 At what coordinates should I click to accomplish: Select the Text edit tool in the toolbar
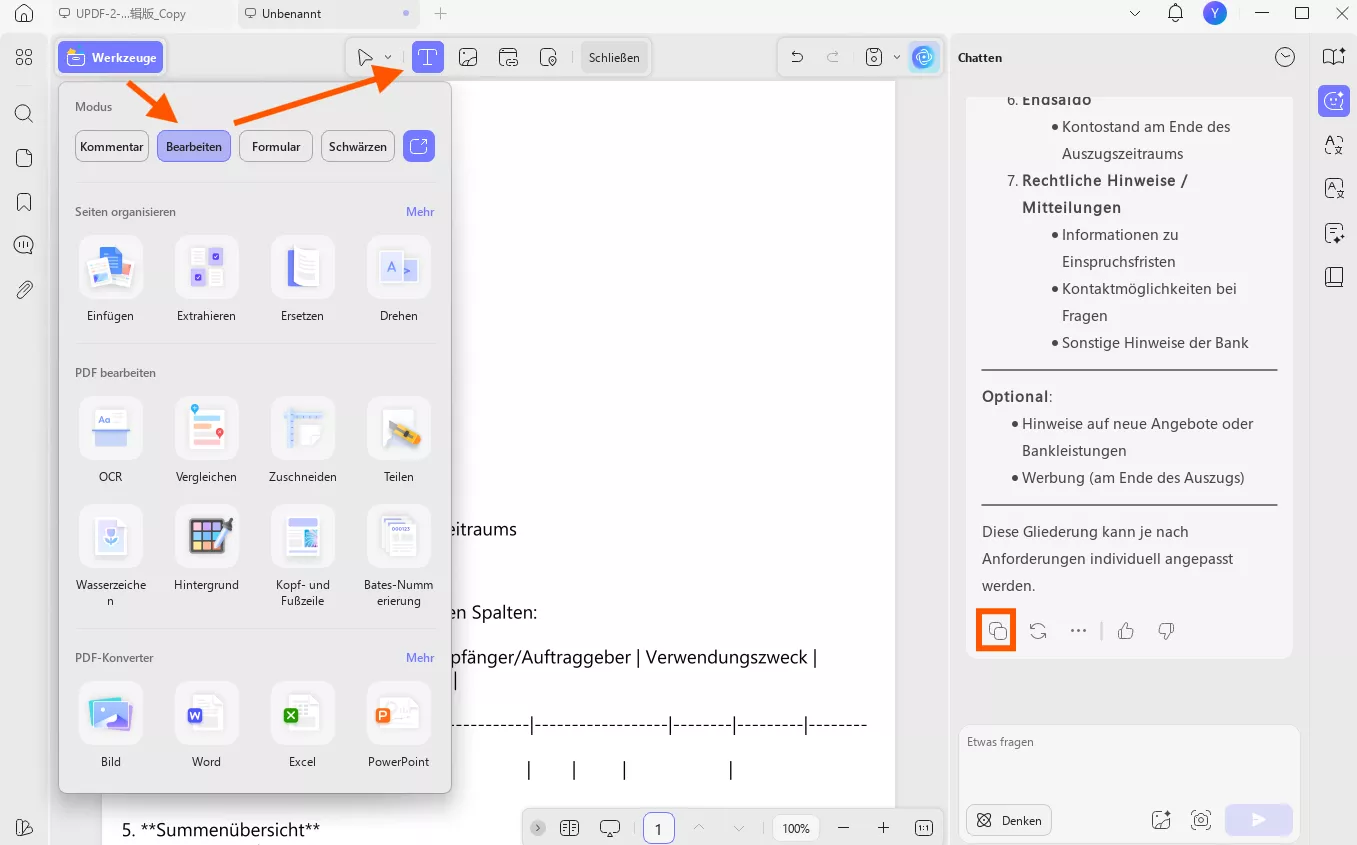click(x=428, y=57)
